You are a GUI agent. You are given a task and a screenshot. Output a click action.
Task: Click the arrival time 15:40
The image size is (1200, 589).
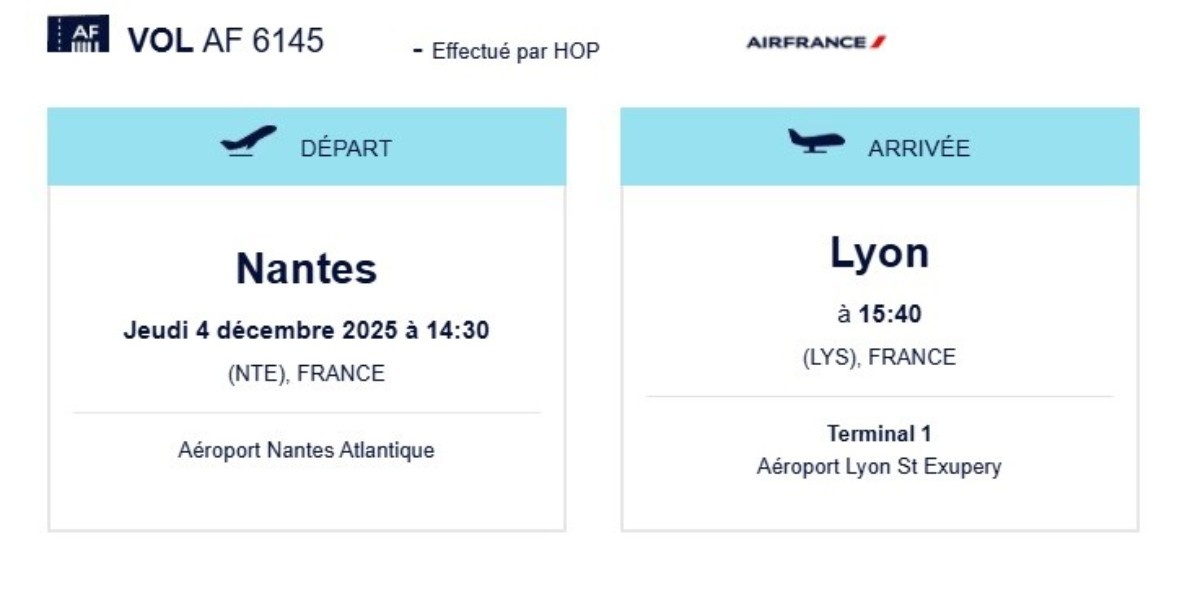pos(890,314)
